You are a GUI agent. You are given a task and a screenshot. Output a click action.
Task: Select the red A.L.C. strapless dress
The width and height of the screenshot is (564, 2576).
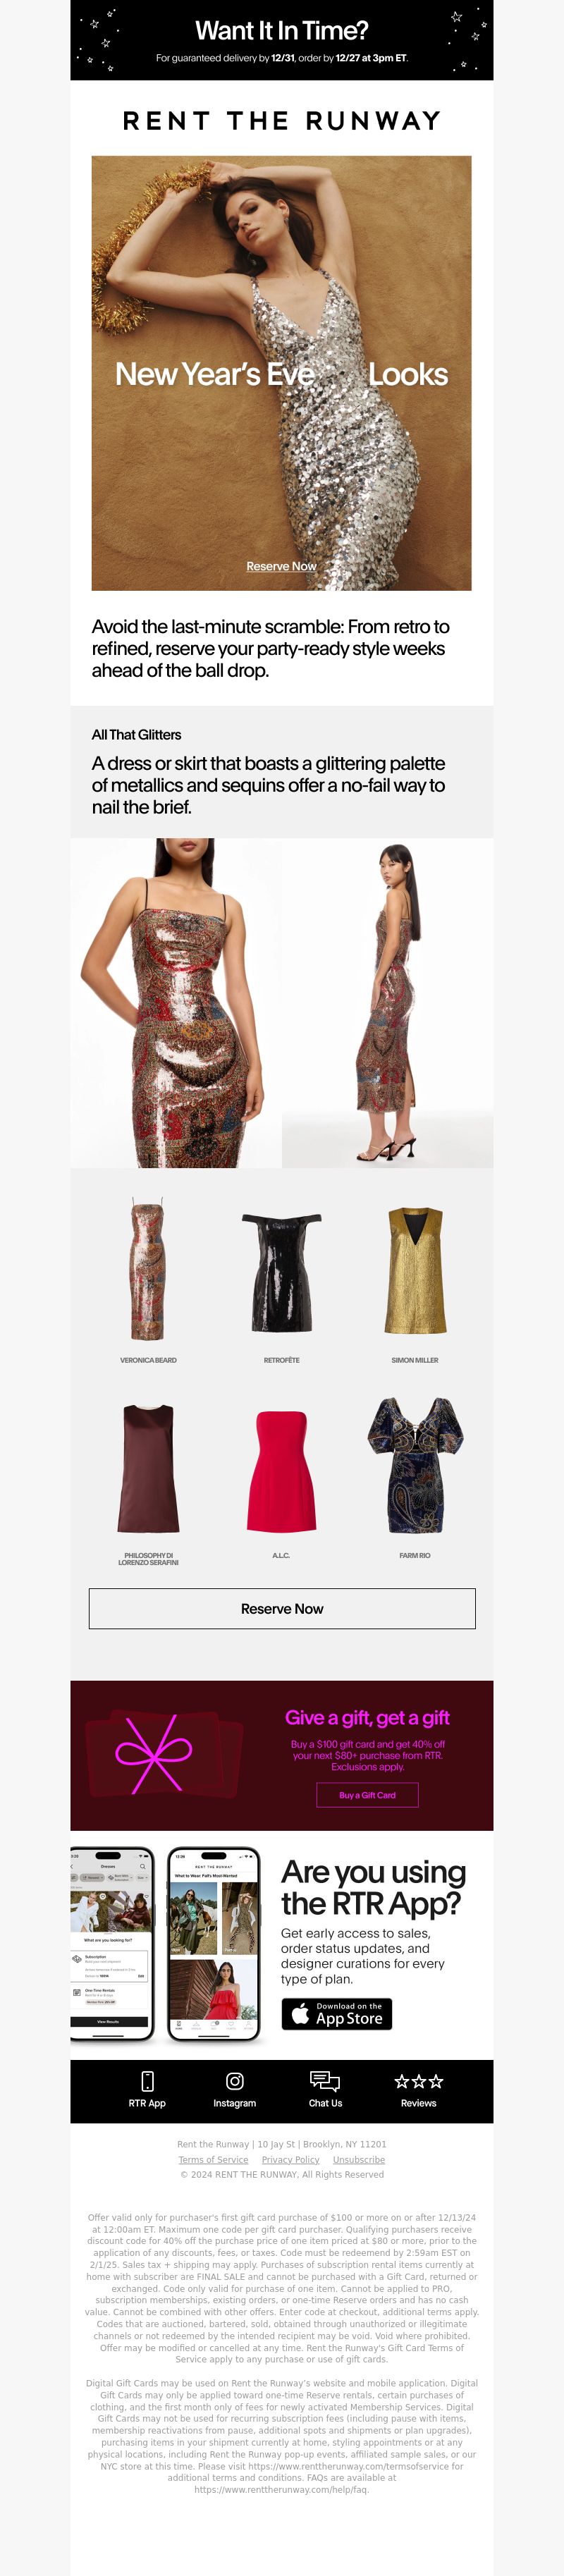281,1470
